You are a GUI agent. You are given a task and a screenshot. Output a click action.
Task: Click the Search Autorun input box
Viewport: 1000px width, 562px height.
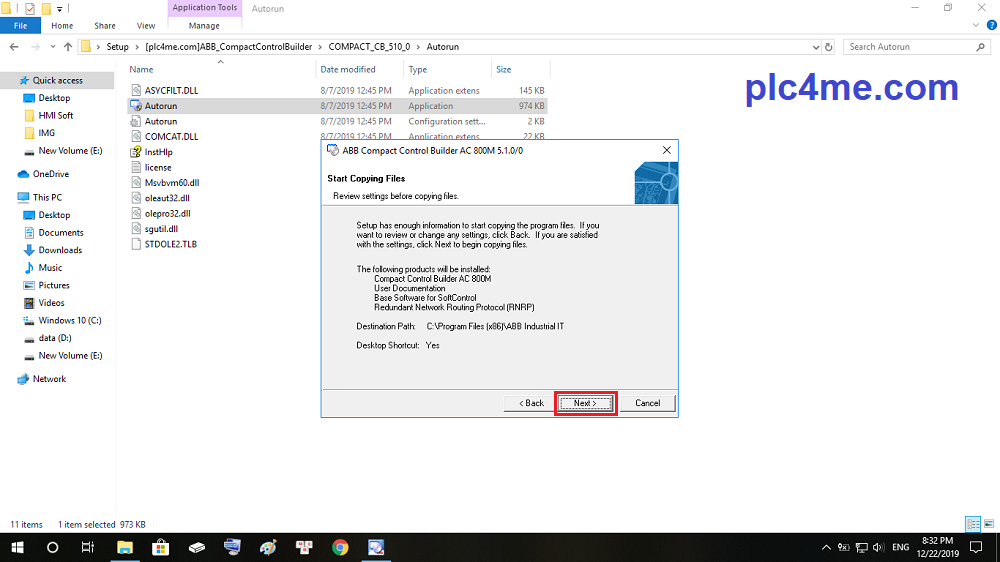(x=908, y=47)
